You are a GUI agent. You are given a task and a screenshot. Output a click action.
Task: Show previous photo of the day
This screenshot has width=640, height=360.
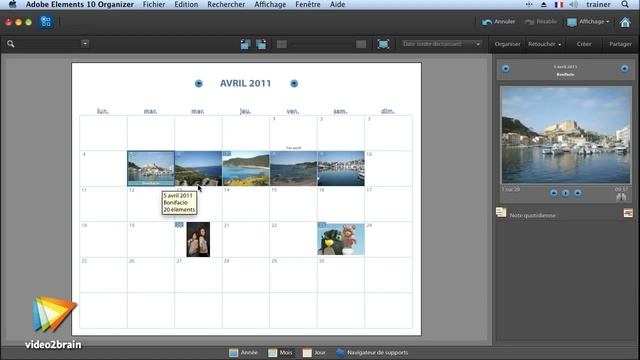[x=553, y=193]
